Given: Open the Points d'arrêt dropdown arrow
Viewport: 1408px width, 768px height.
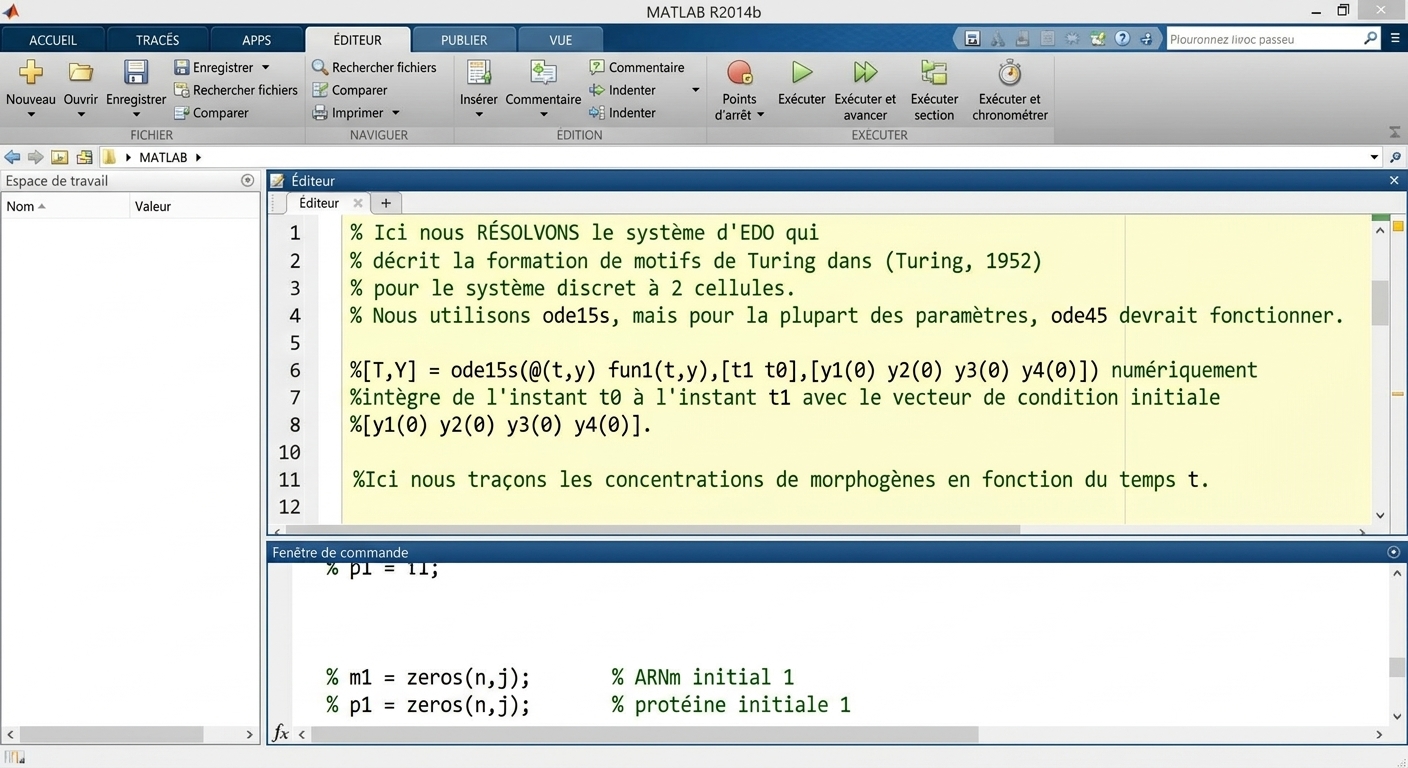Looking at the screenshot, I should click(760, 115).
